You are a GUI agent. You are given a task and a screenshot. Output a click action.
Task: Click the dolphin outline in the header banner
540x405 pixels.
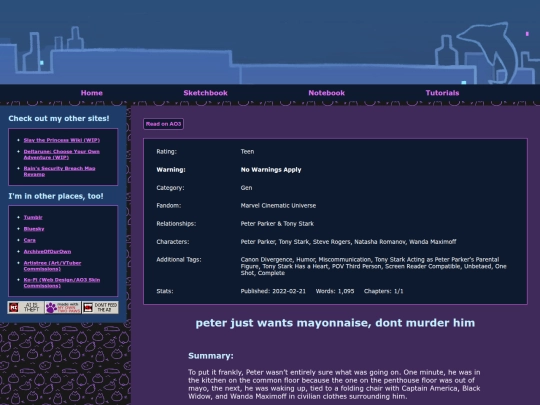[487, 52]
